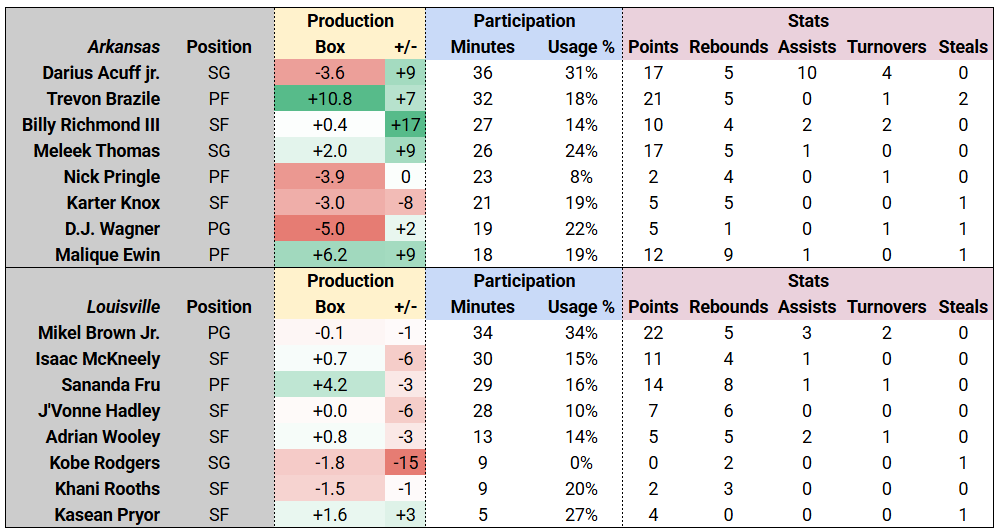Select D.J. Wagner's red -5.0 Box cell
Viewport: 996px width, 532px height.
pos(330,229)
